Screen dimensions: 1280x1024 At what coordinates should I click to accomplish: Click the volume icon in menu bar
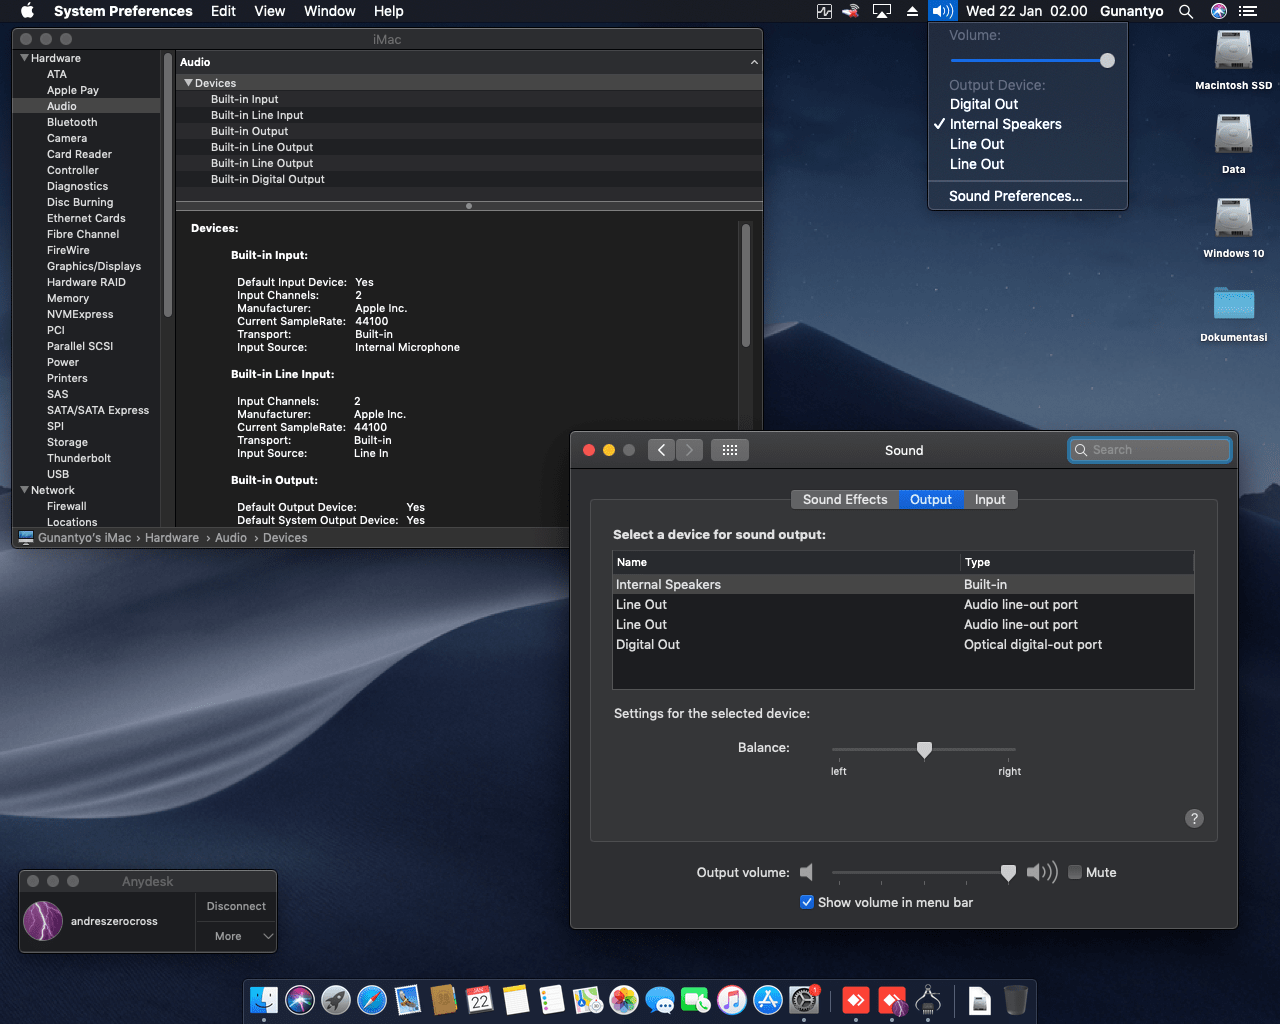(x=942, y=11)
